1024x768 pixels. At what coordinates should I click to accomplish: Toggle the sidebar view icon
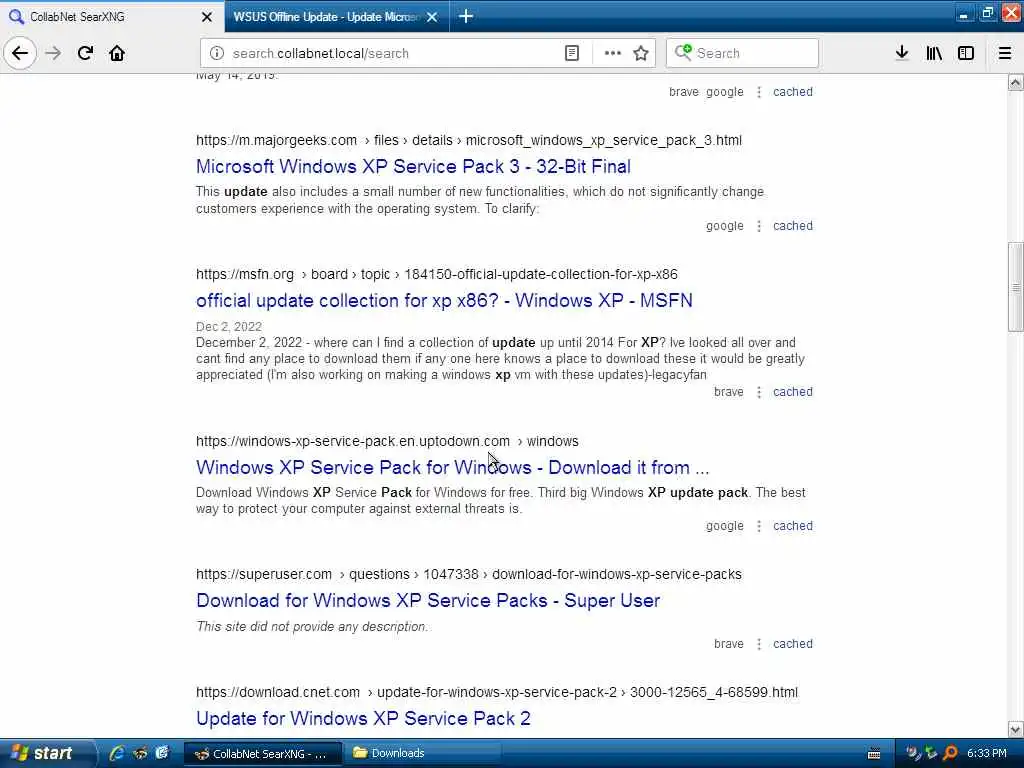[x=966, y=53]
